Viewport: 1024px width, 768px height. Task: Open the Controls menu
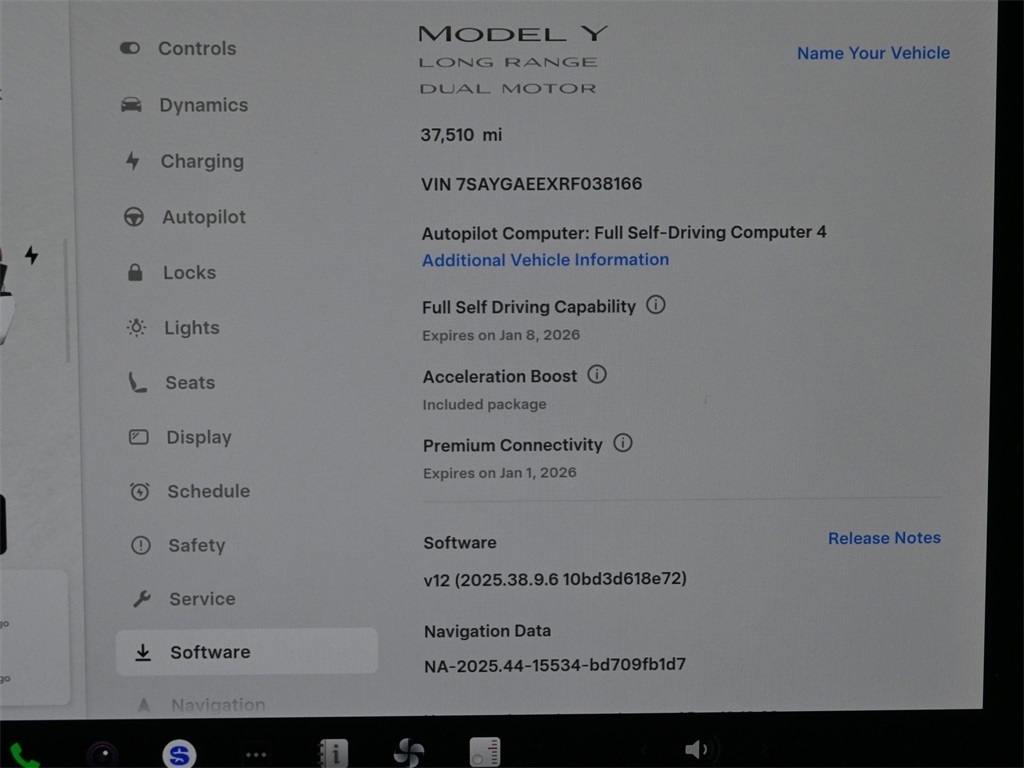pos(196,48)
